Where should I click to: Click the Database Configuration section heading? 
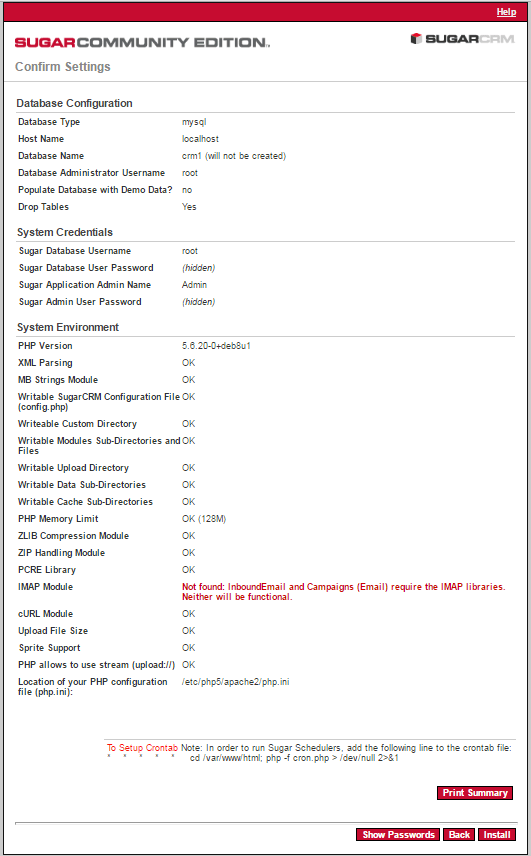click(x=74, y=103)
